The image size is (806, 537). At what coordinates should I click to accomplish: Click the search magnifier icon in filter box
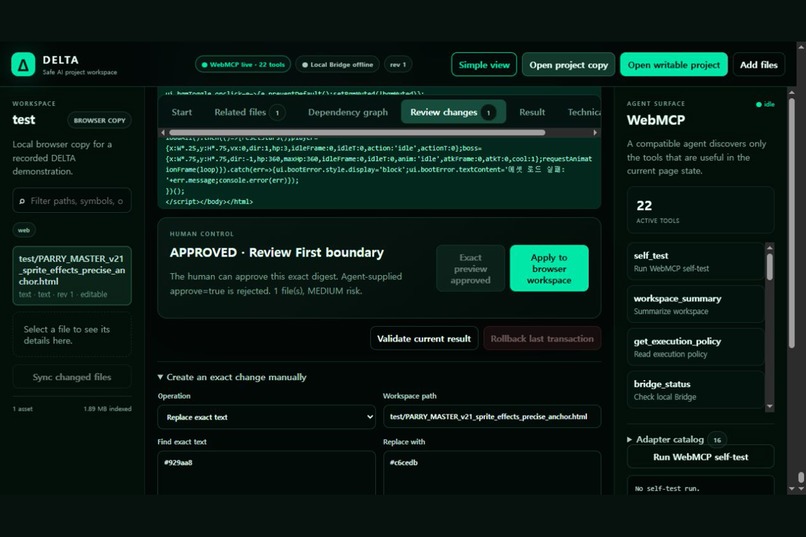tap(22, 201)
